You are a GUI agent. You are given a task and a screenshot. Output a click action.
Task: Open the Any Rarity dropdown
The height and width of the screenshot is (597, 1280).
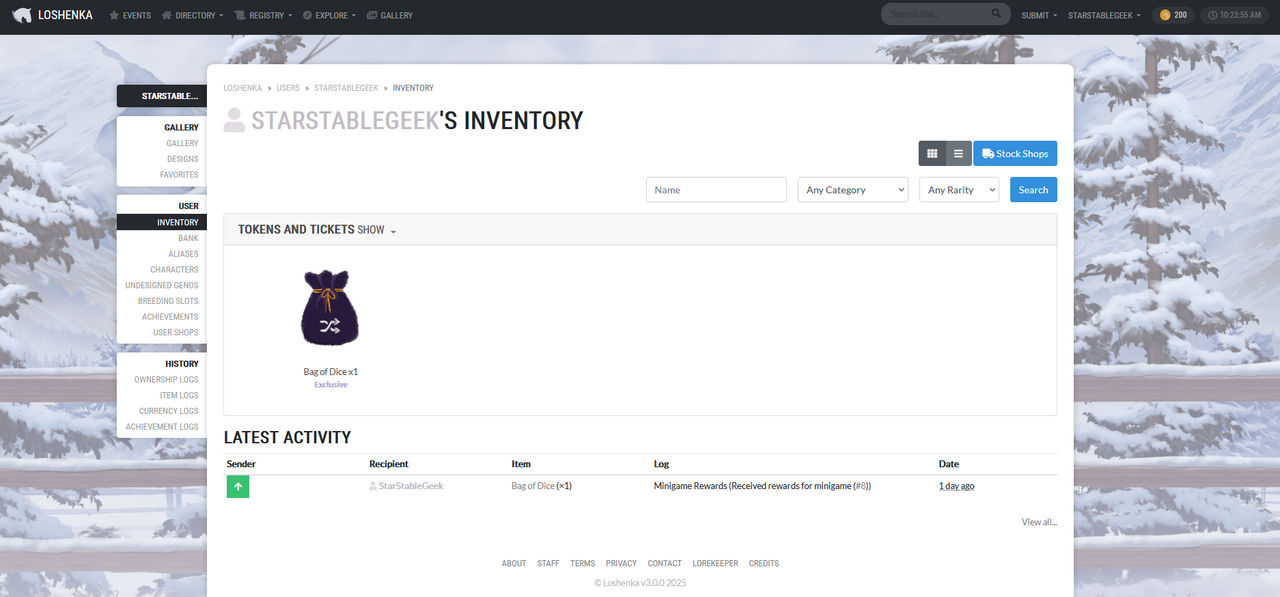coord(959,190)
